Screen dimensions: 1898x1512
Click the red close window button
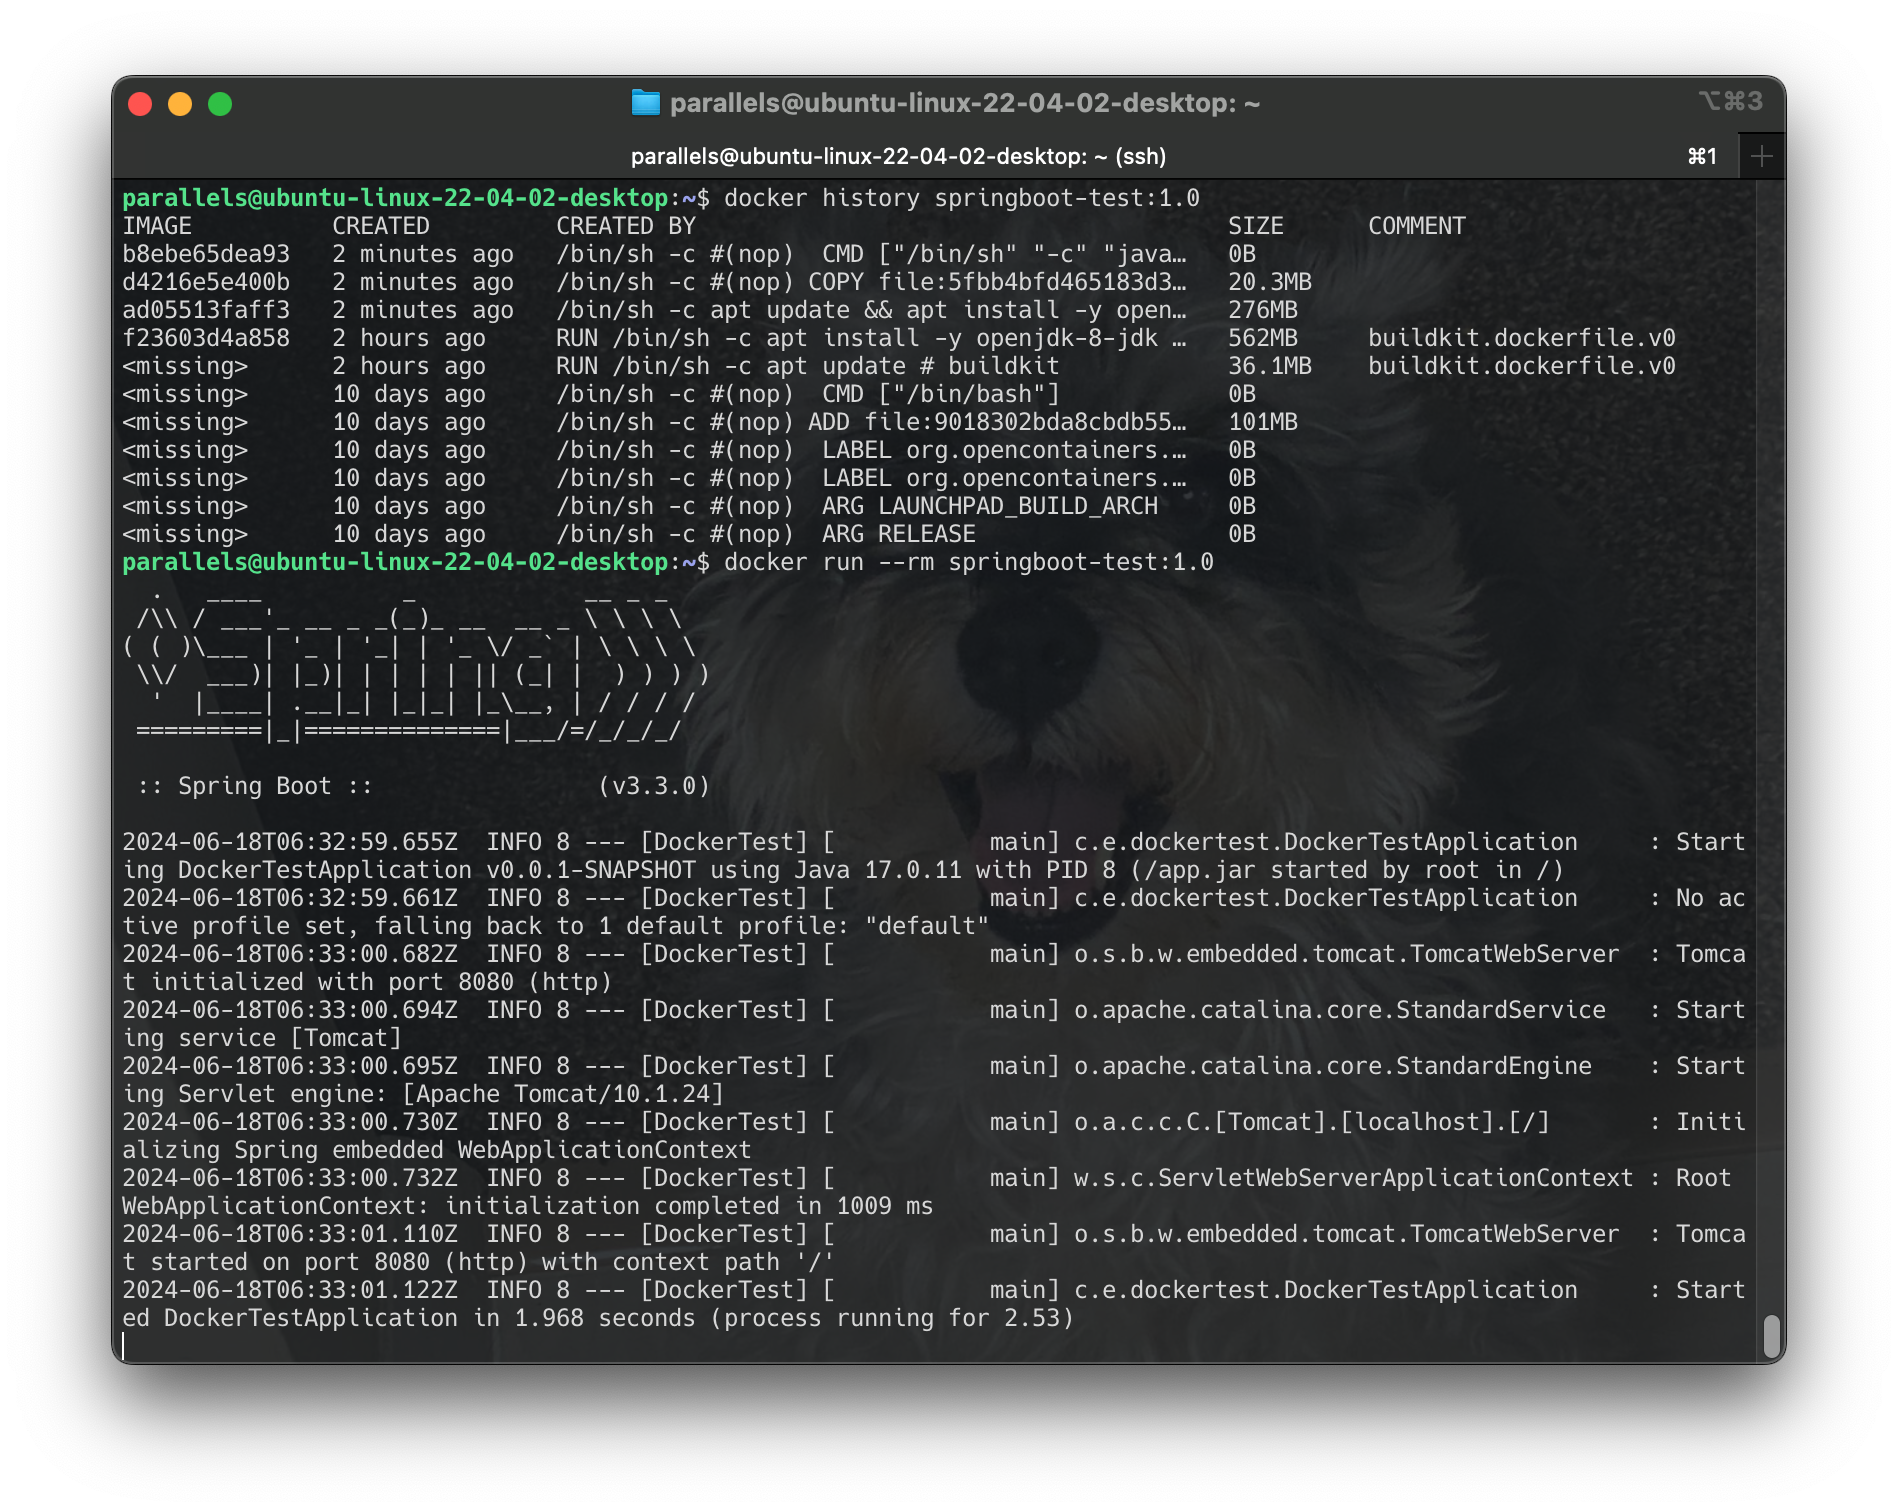tap(141, 104)
